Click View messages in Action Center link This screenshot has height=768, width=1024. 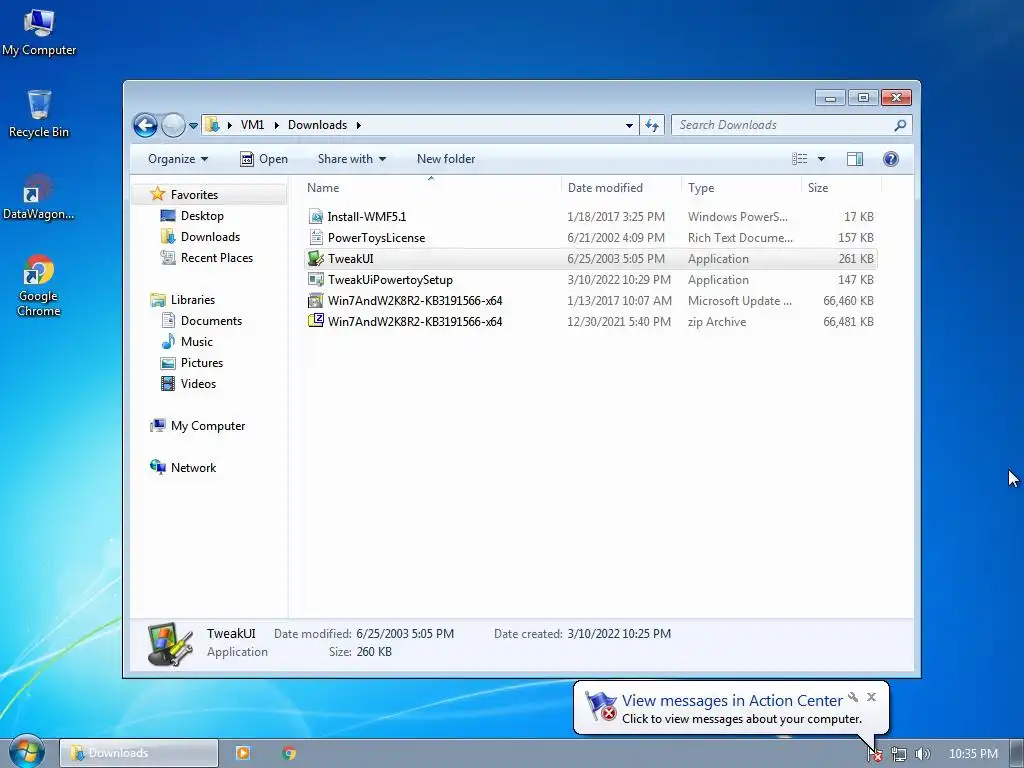tap(732, 700)
